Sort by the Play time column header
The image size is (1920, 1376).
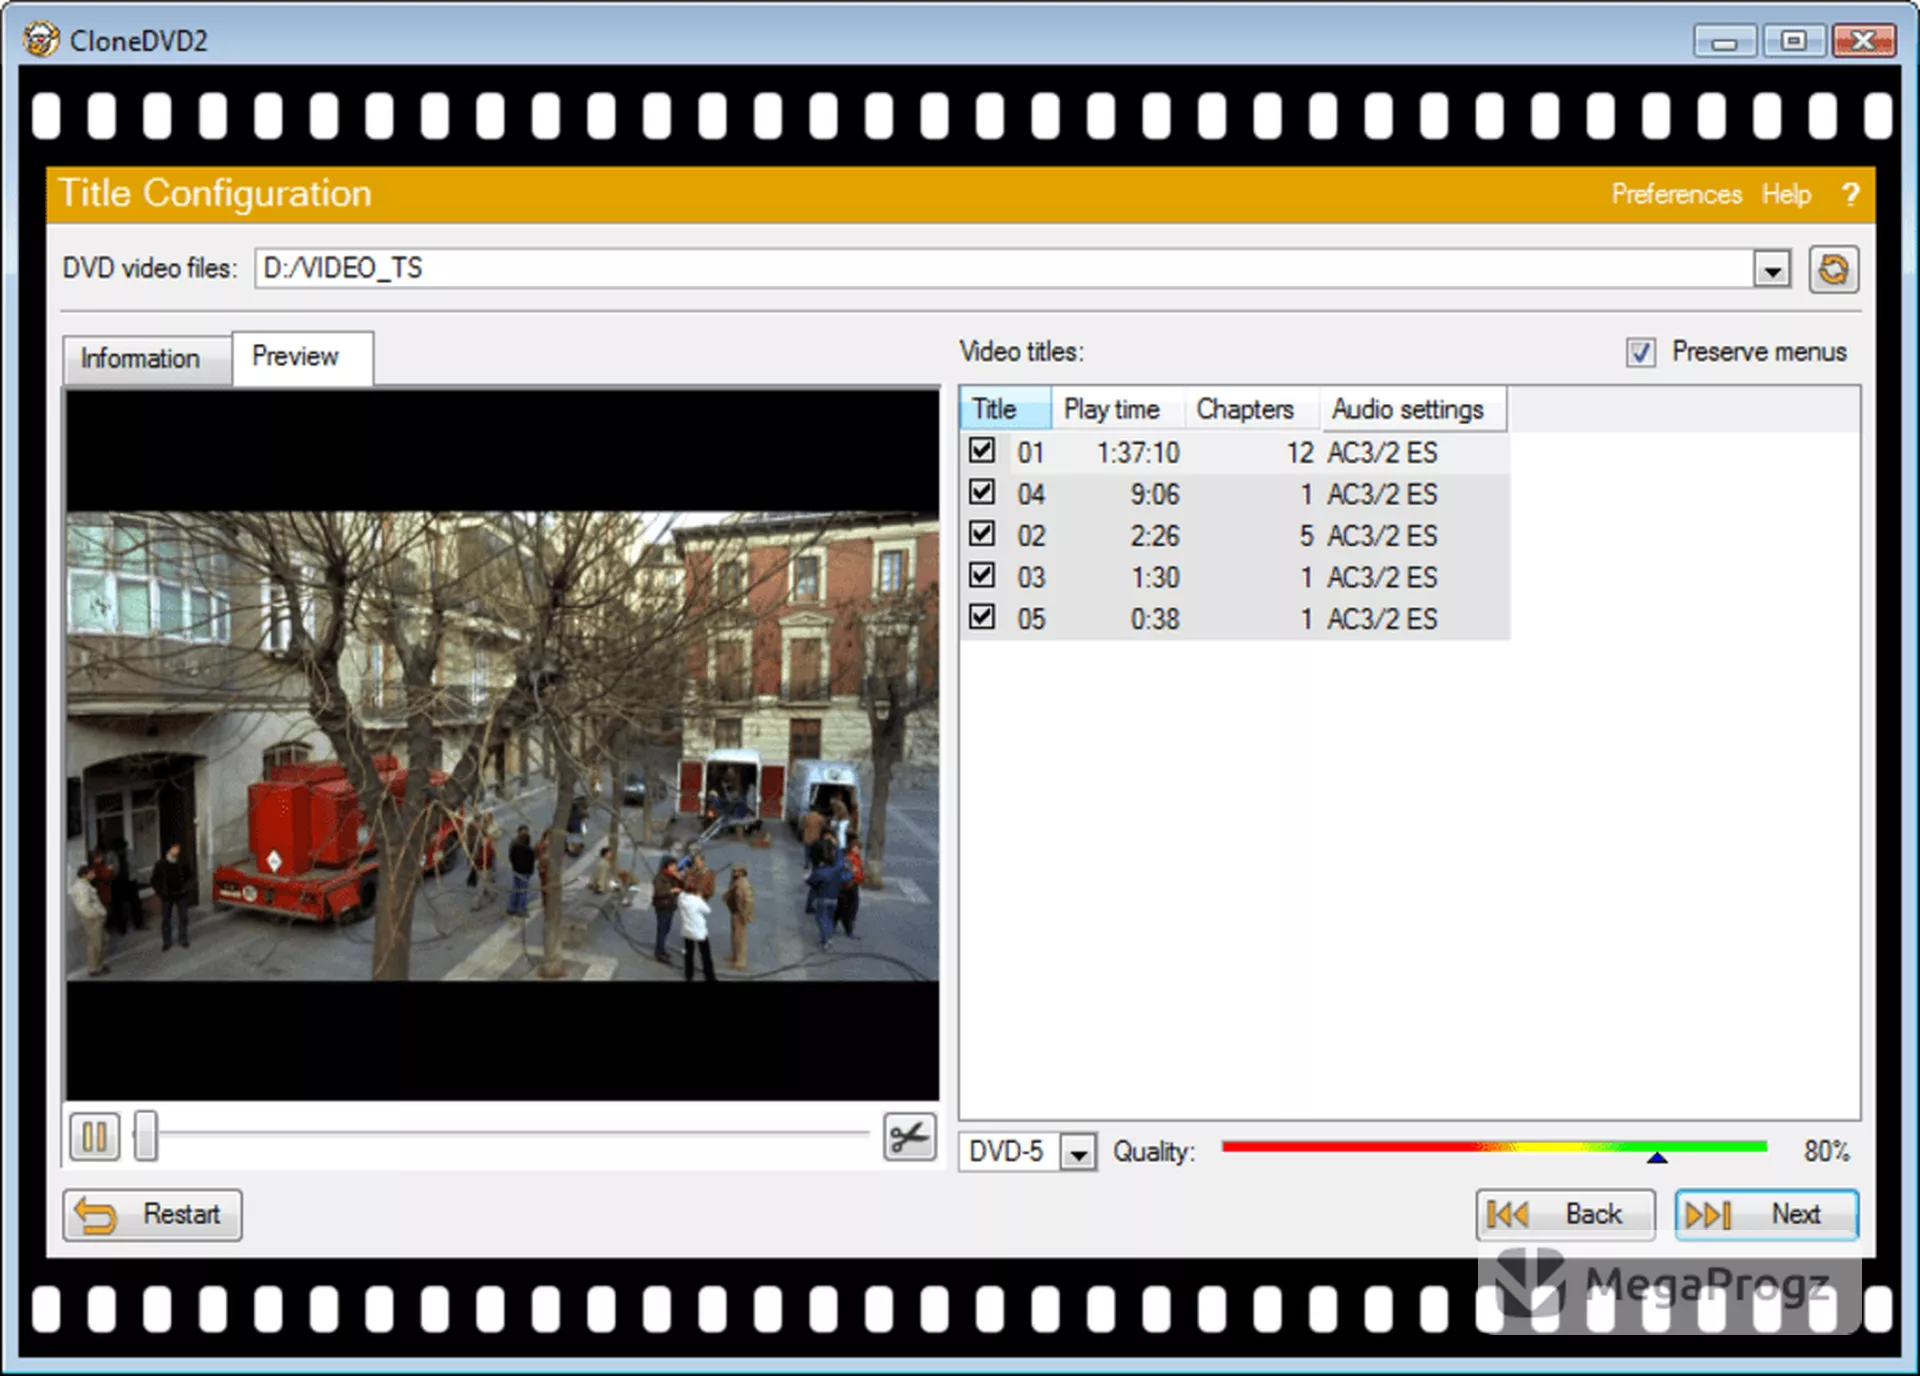pos(1117,409)
